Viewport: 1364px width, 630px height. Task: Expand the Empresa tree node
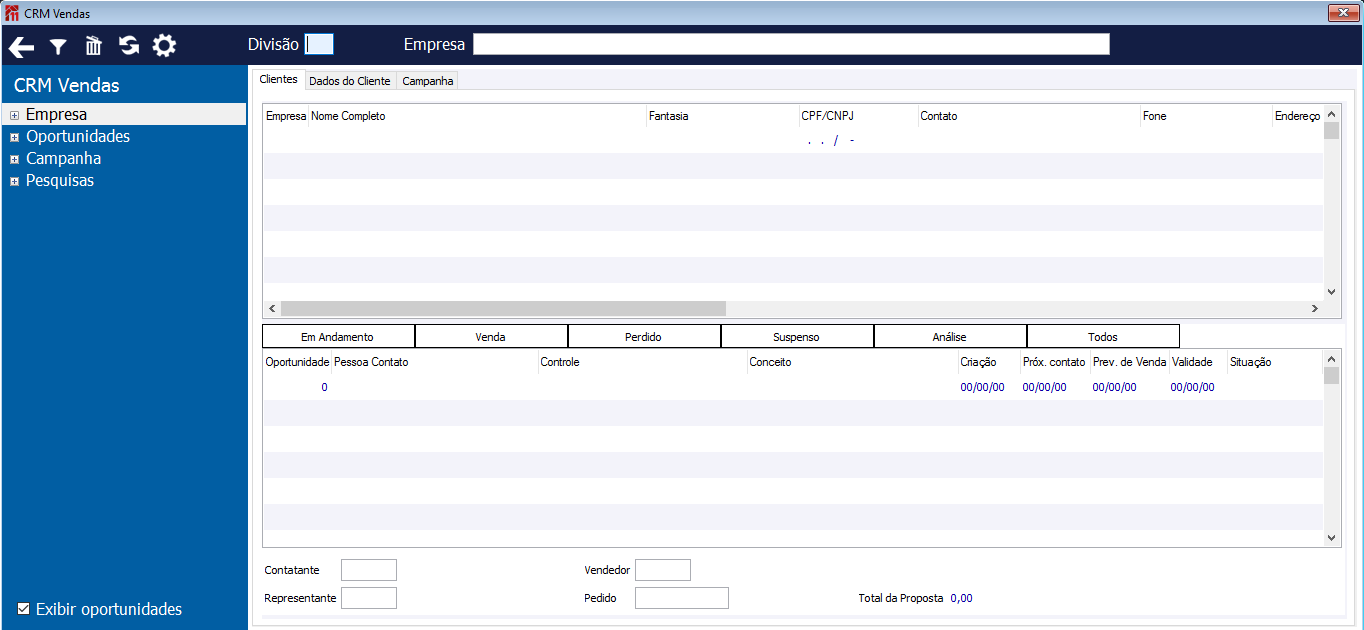click(14, 116)
